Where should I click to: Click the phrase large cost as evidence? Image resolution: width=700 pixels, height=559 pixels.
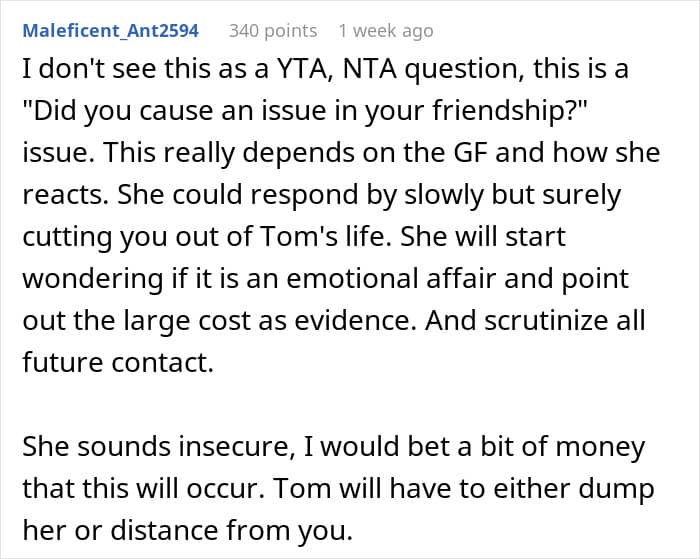267,320
